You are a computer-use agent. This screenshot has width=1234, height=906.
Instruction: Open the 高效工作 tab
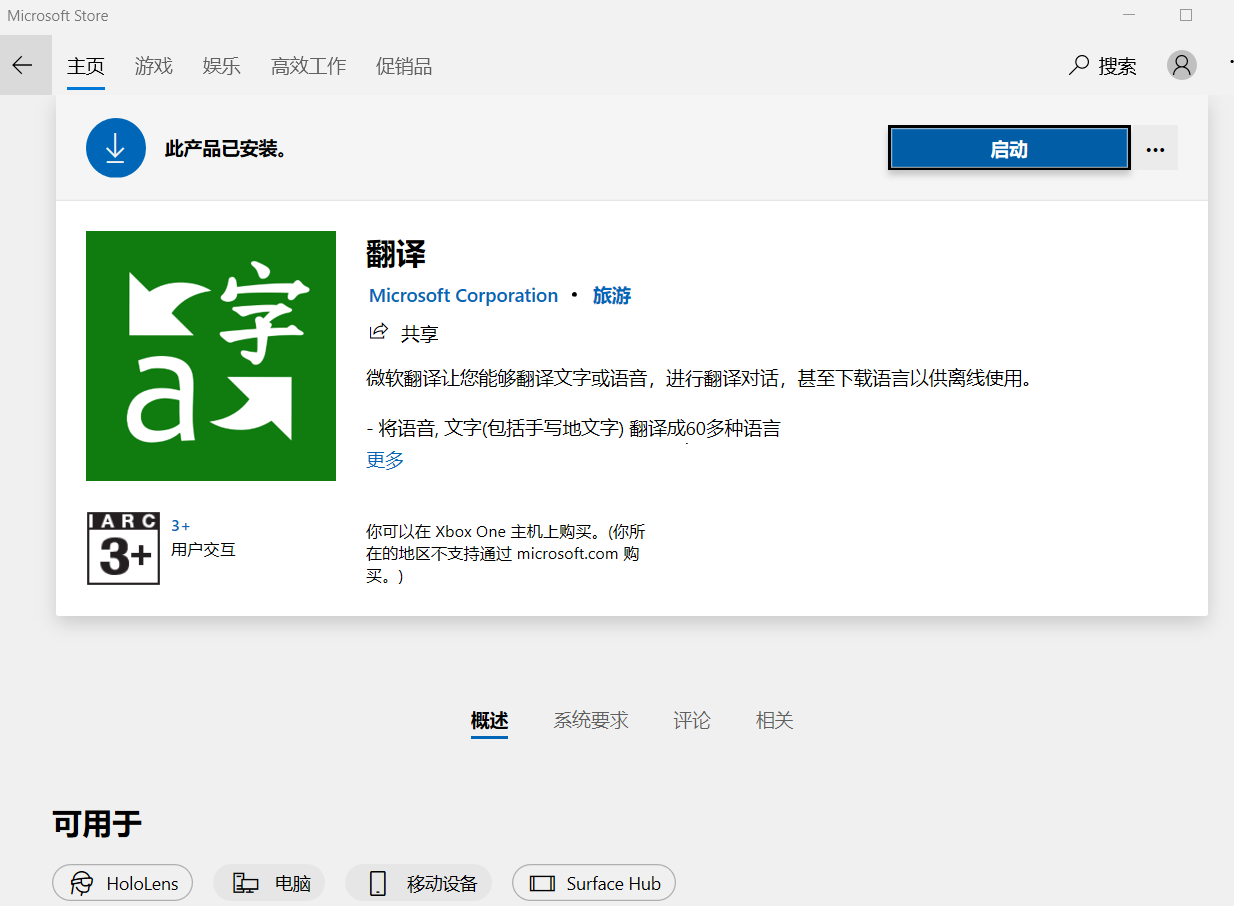tap(309, 66)
